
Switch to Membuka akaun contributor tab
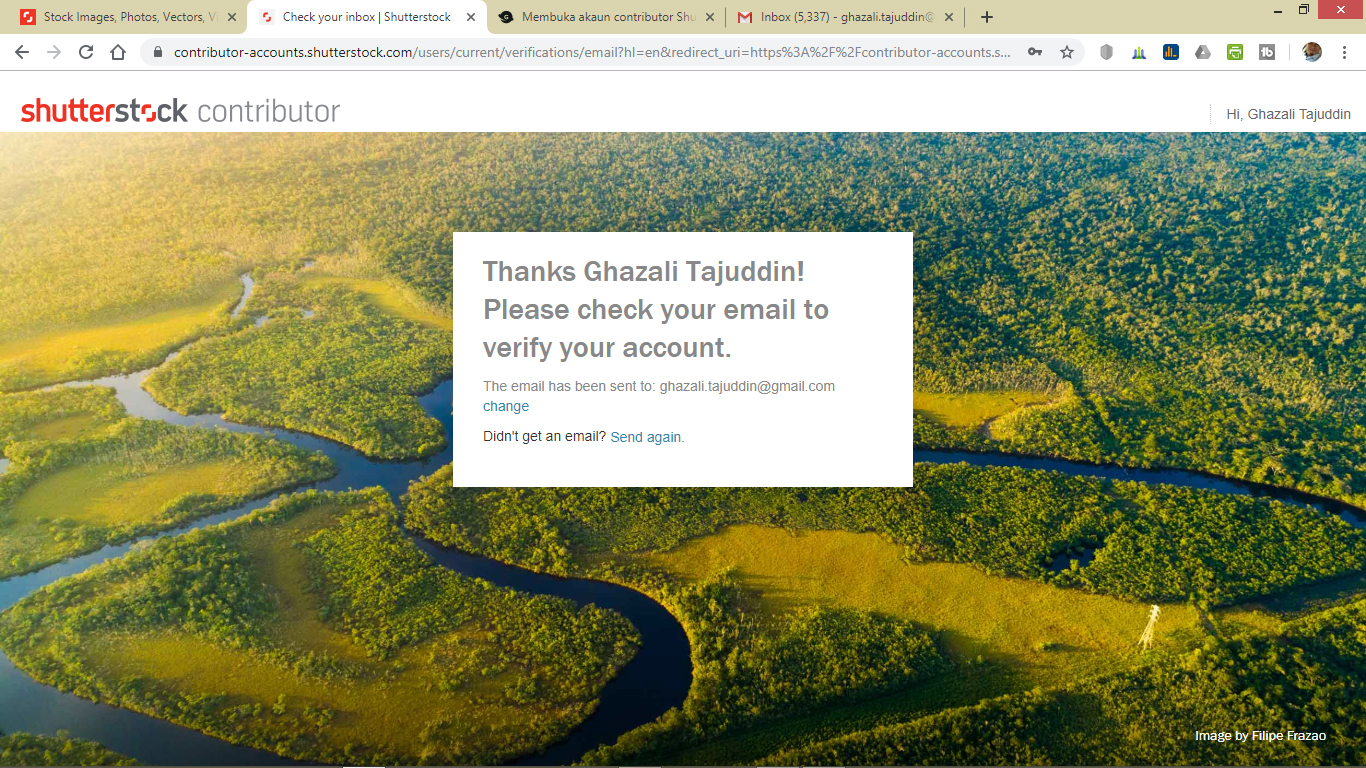pyautogui.click(x=606, y=17)
